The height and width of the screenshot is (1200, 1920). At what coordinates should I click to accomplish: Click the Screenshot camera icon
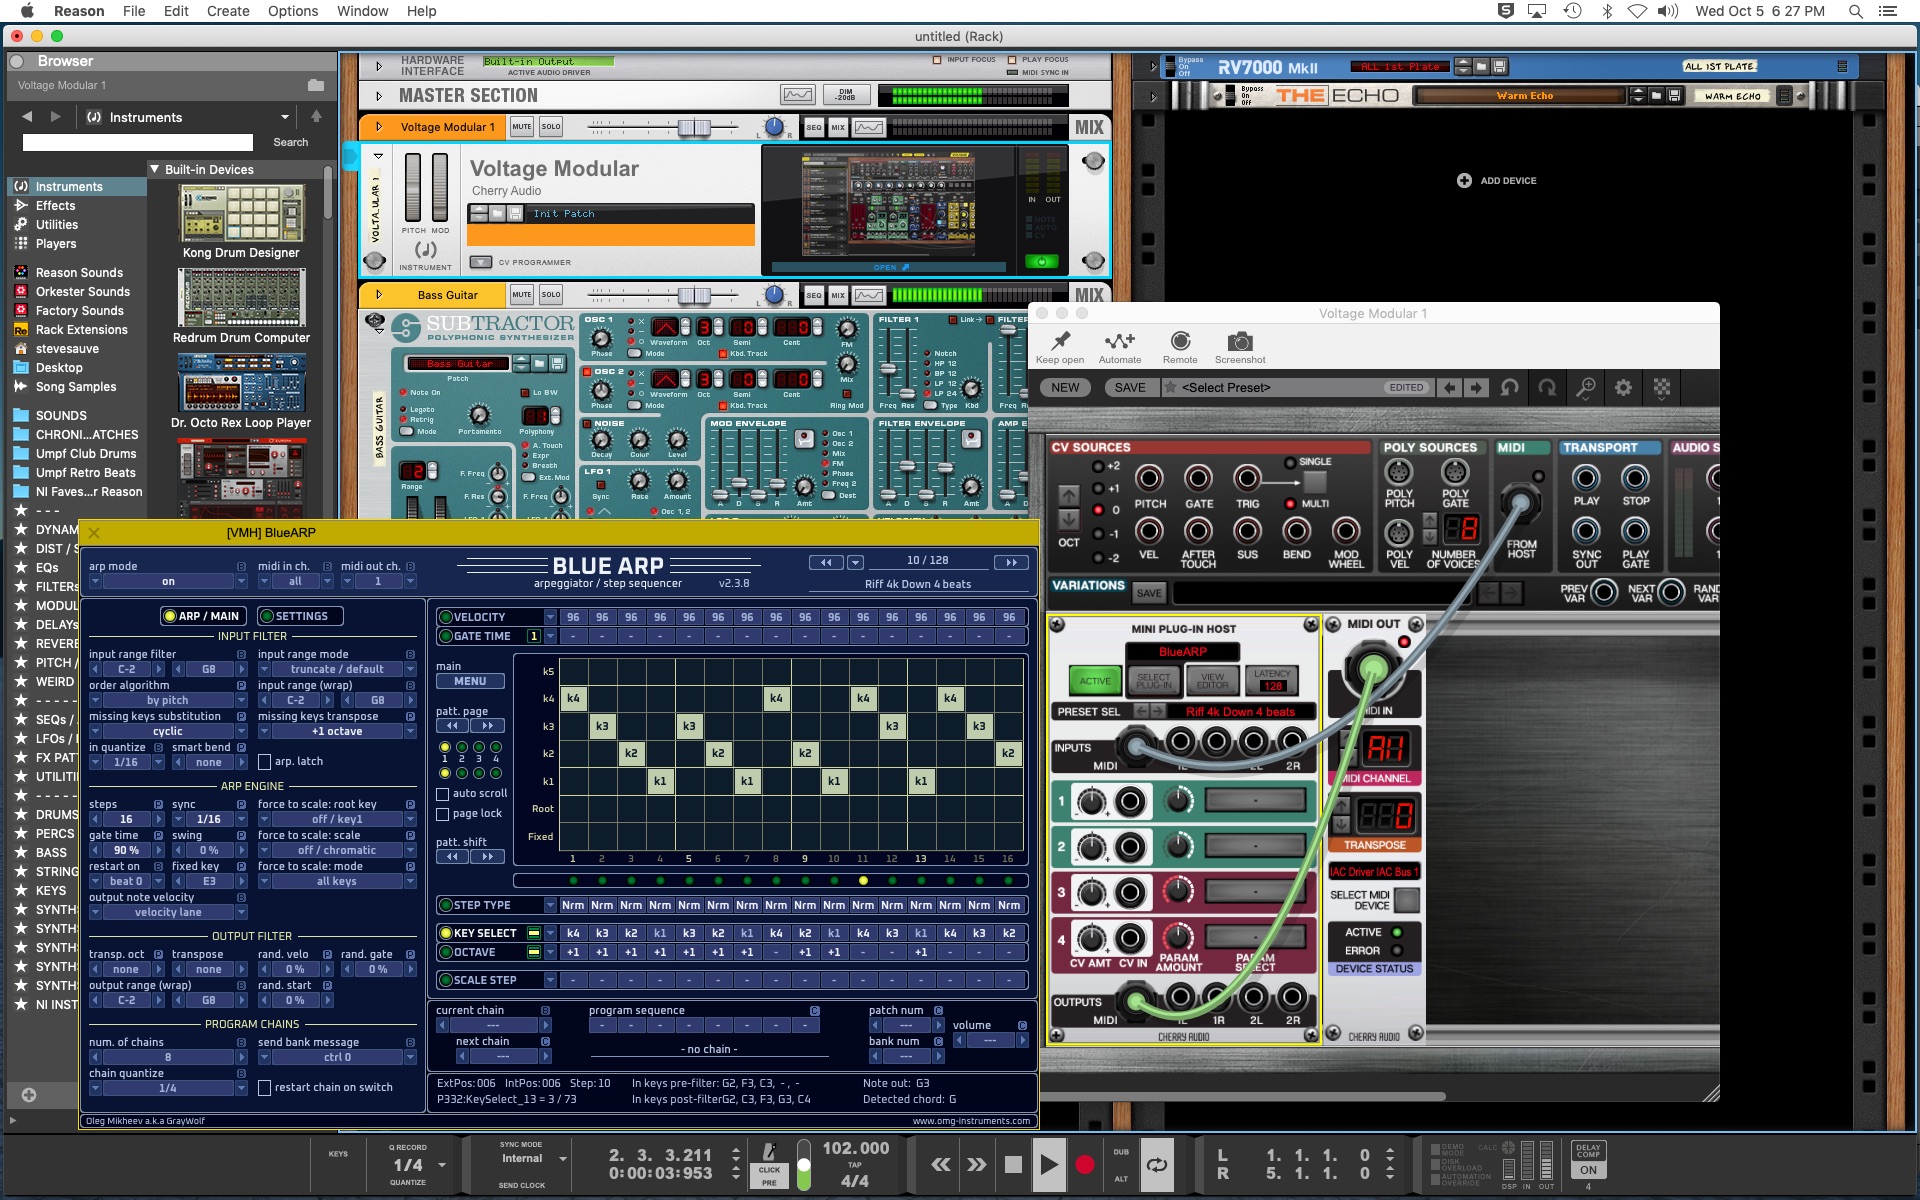pos(1239,341)
